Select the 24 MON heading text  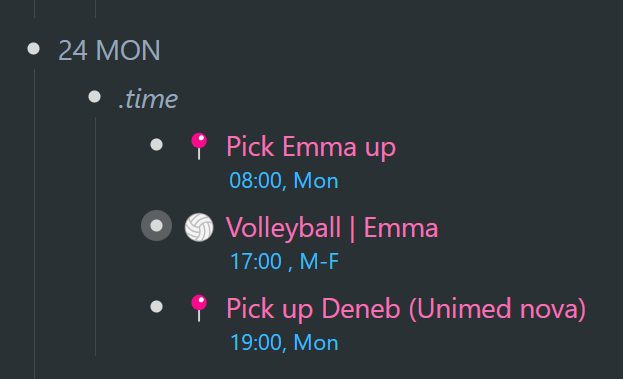(109, 50)
